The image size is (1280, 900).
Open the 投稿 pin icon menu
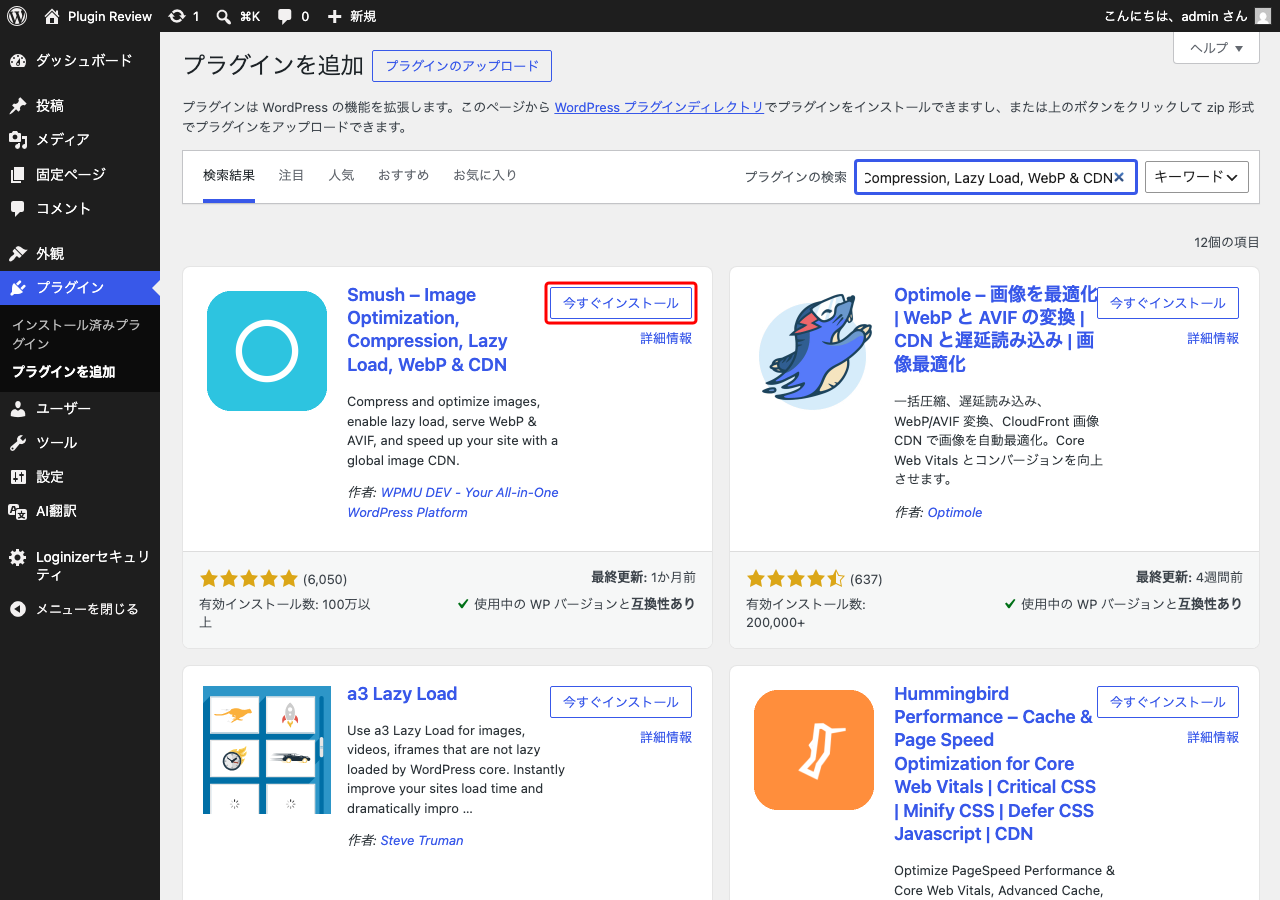pos(18,106)
